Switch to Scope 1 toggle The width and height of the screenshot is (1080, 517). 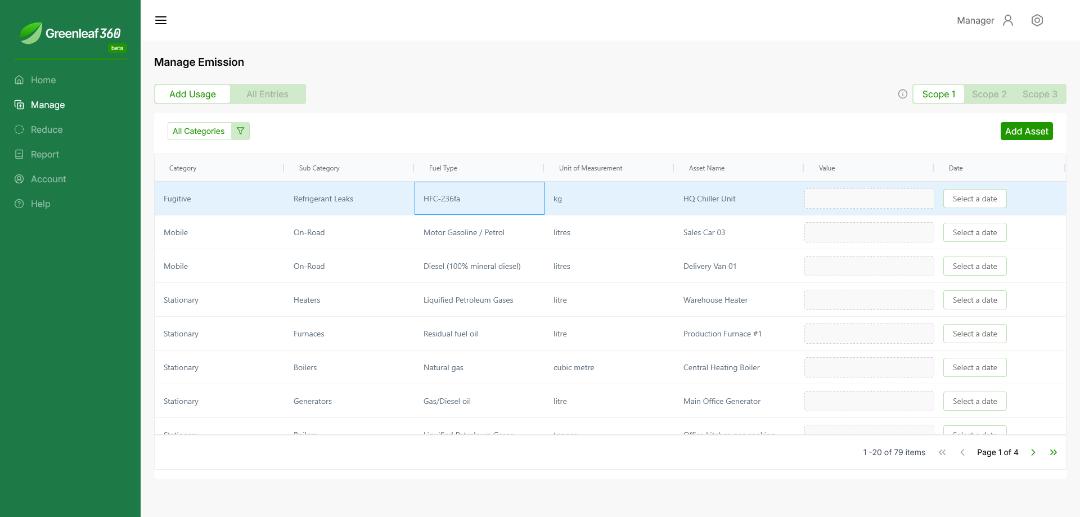click(x=938, y=94)
